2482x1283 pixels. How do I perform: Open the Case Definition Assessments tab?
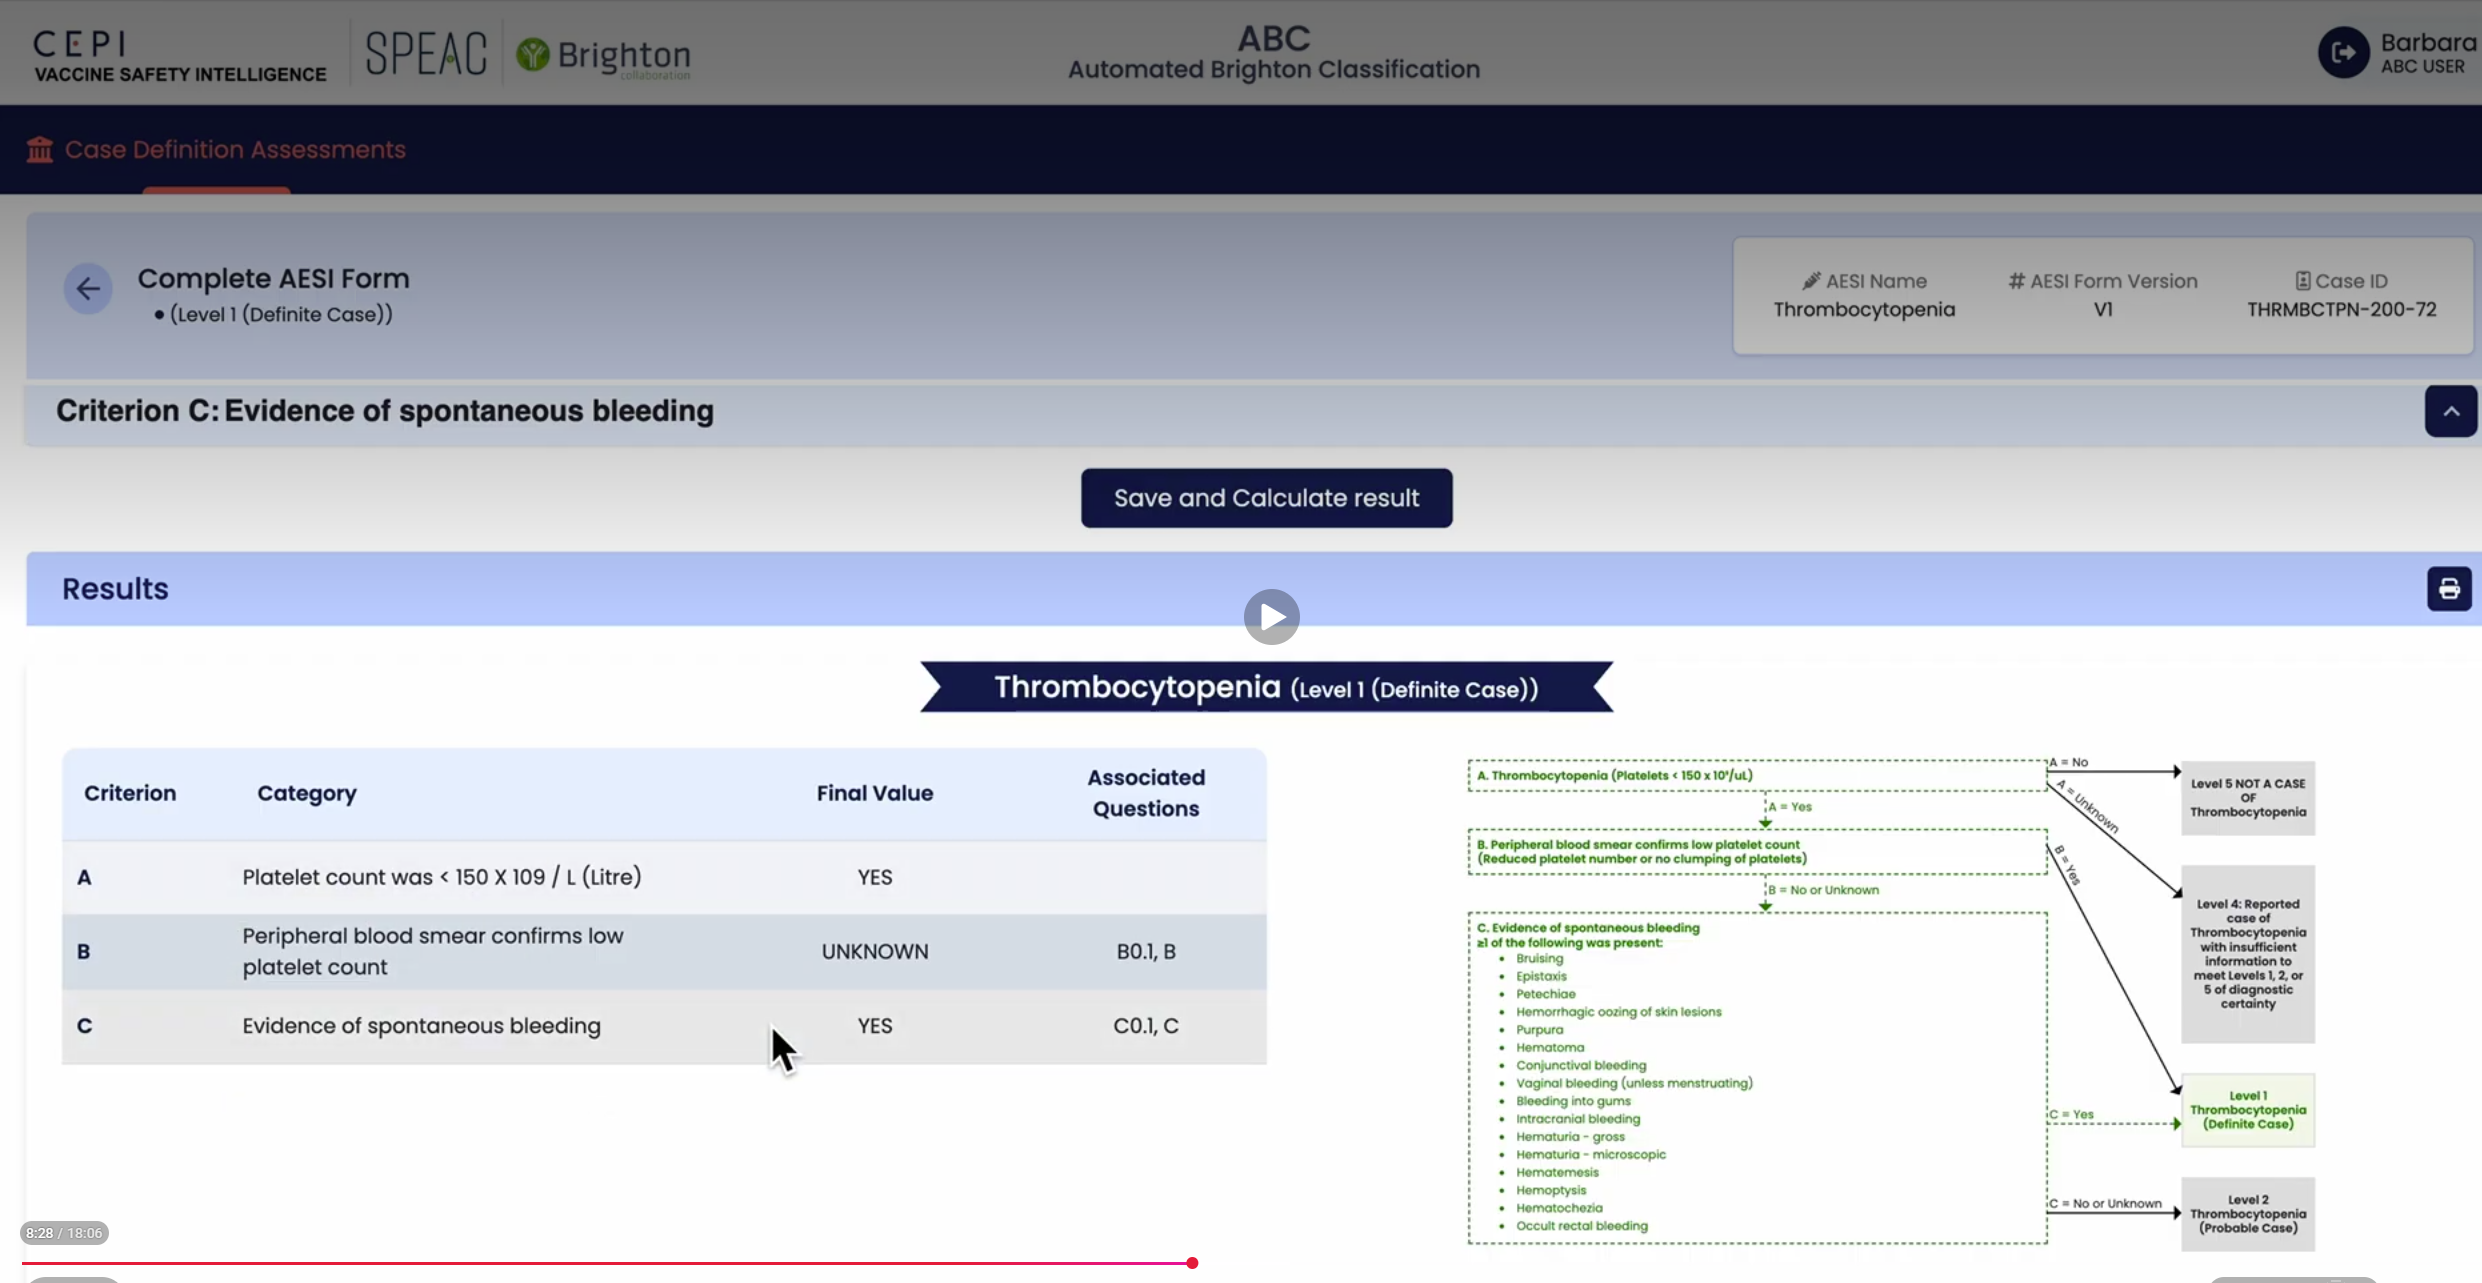pyautogui.click(x=216, y=149)
